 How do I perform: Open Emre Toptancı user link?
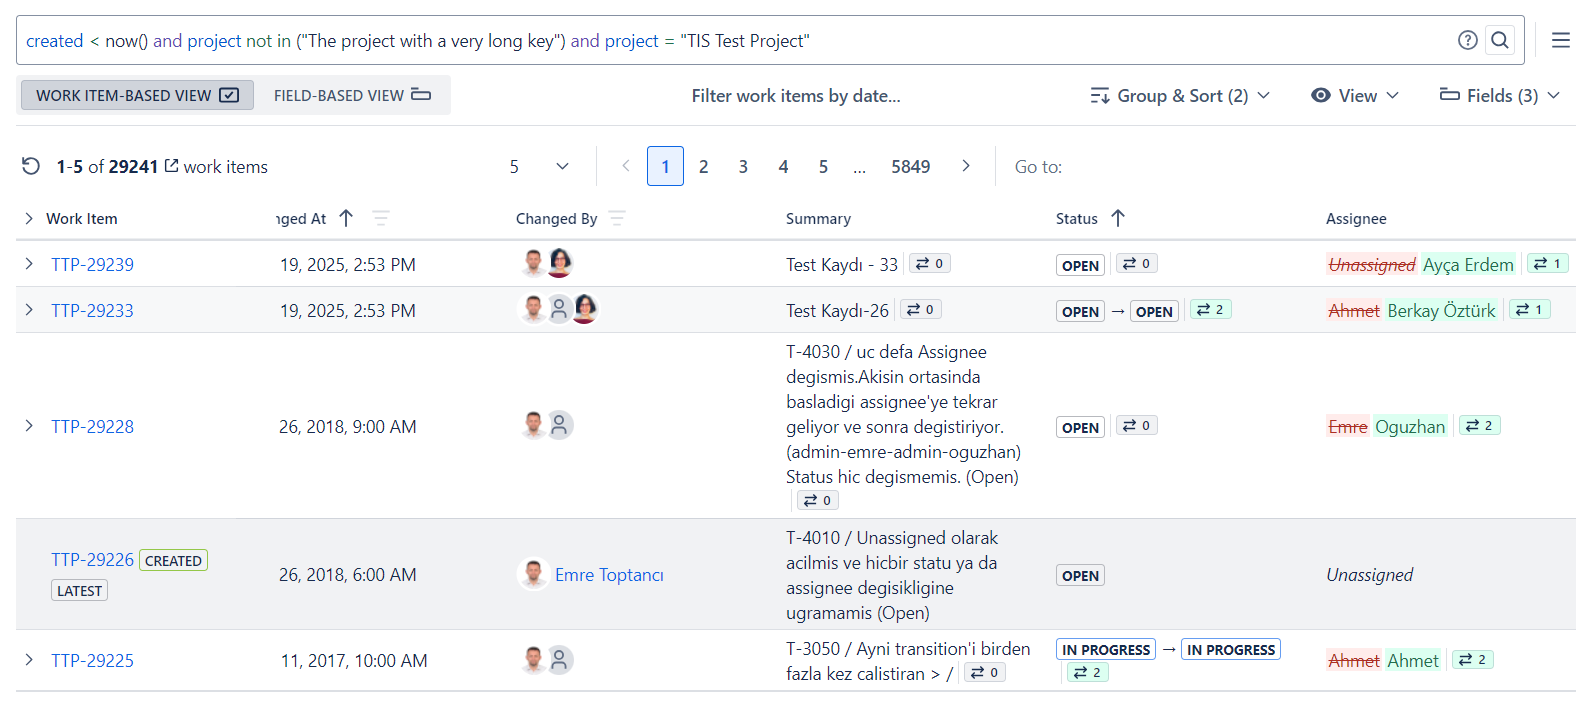pyautogui.click(x=609, y=575)
